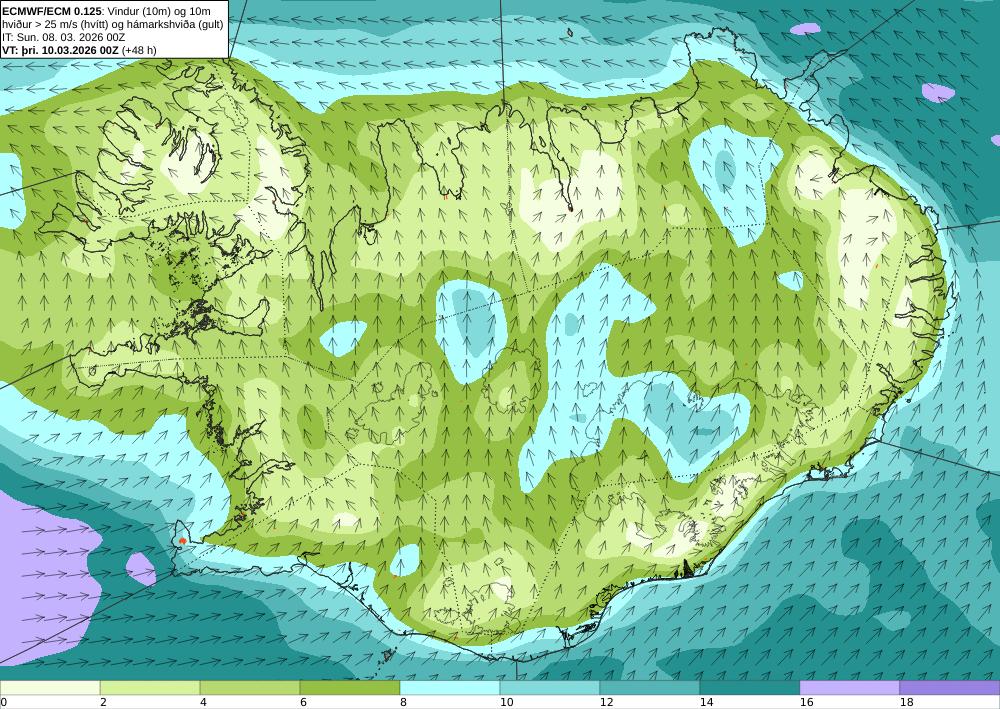The image size is (1000, 709).
Task: Click the 'VT: þri. 10.03.2026 00Z' valid time
Action: point(60,50)
